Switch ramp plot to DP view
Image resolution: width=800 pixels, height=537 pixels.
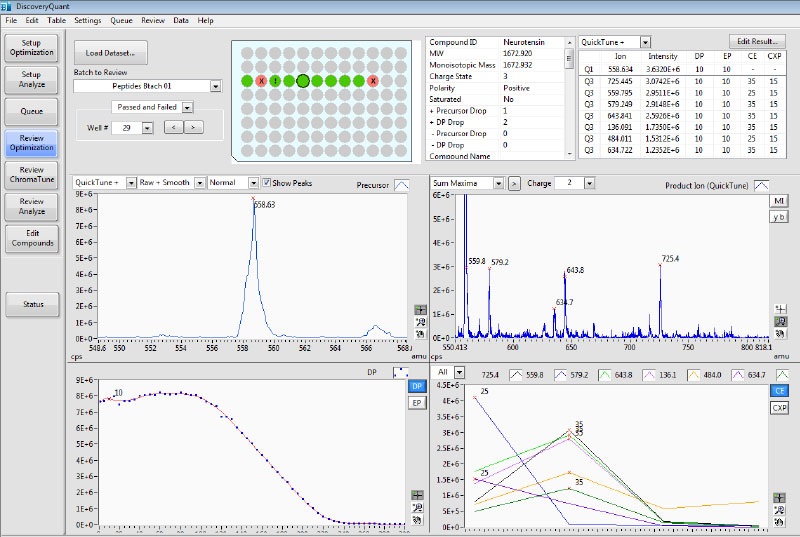418,386
